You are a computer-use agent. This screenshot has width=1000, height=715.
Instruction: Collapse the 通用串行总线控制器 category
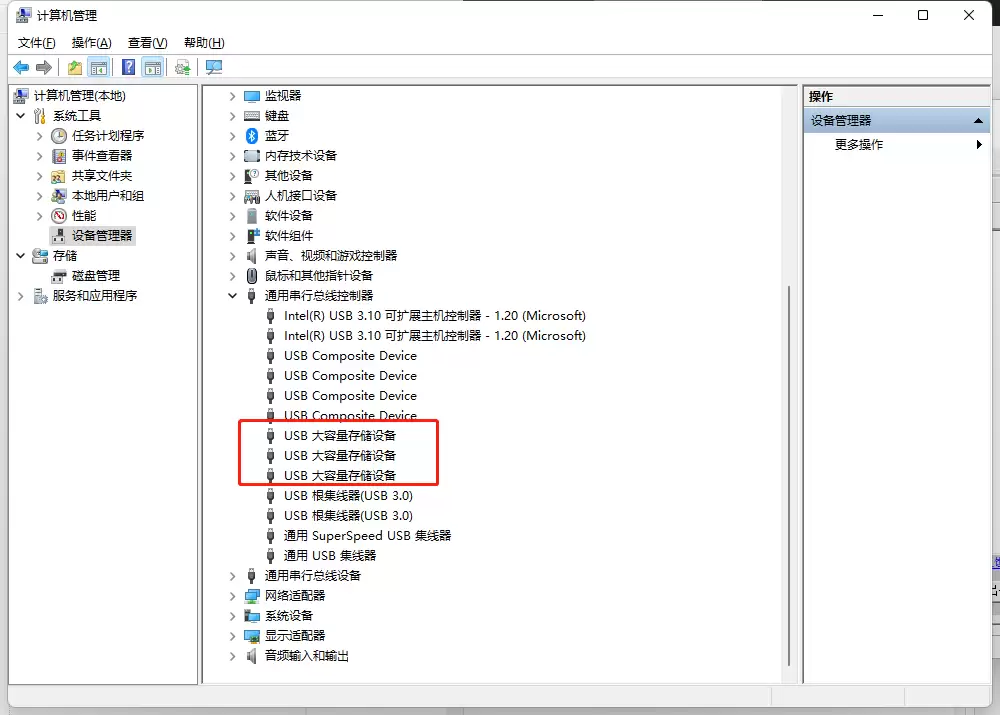[x=233, y=296]
